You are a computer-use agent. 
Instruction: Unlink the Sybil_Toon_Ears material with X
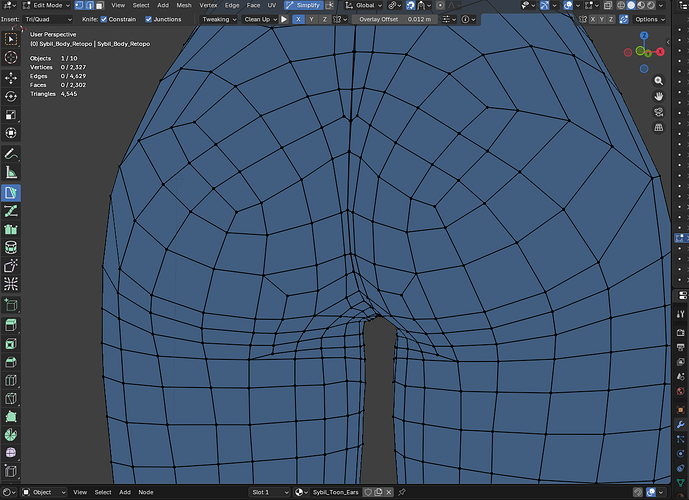[388, 492]
